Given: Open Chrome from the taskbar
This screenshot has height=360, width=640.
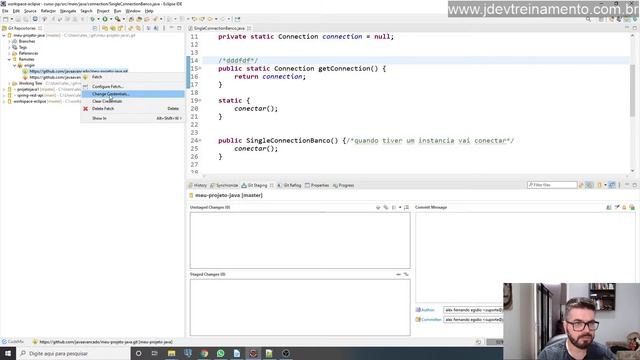Looking at the screenshot, I should 204,353.
